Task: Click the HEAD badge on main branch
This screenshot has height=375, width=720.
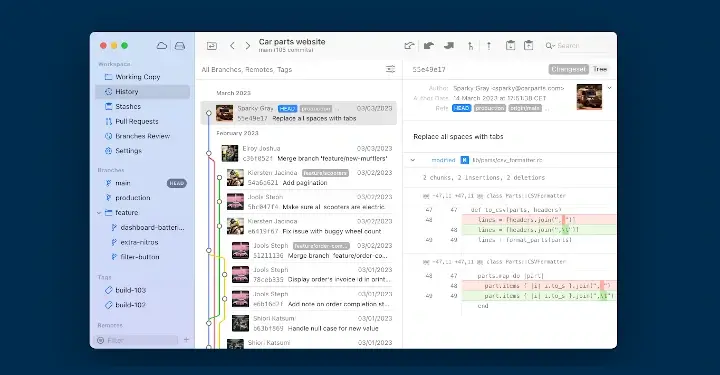Action: coord(176,183)
